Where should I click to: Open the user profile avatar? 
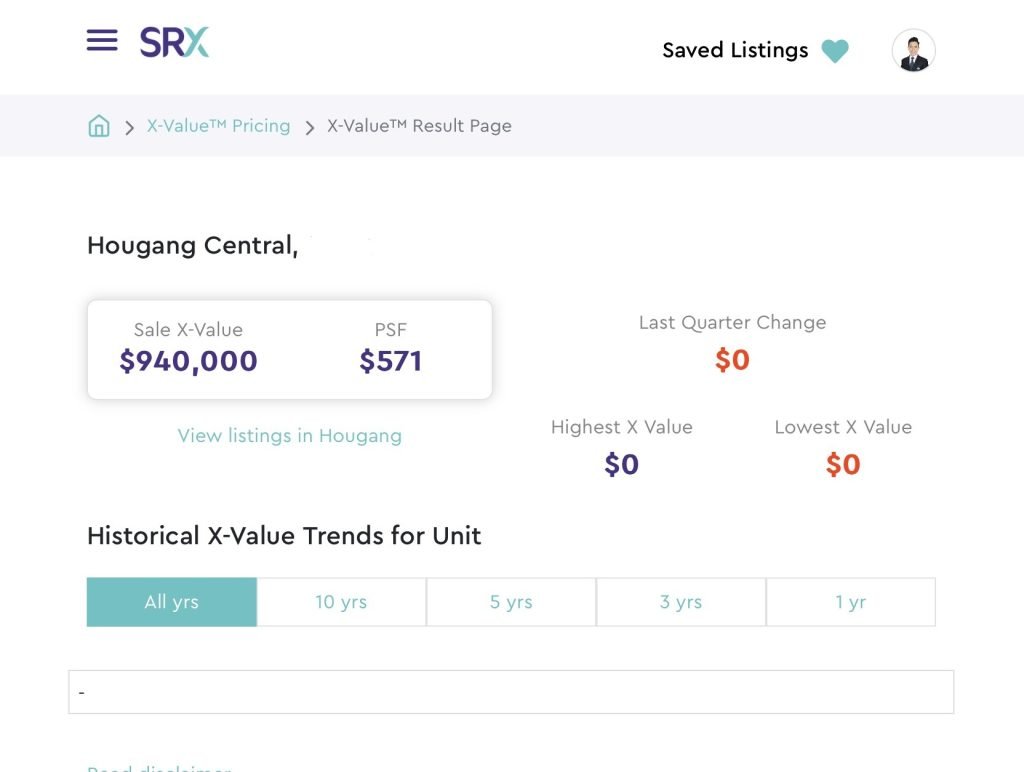913,51
